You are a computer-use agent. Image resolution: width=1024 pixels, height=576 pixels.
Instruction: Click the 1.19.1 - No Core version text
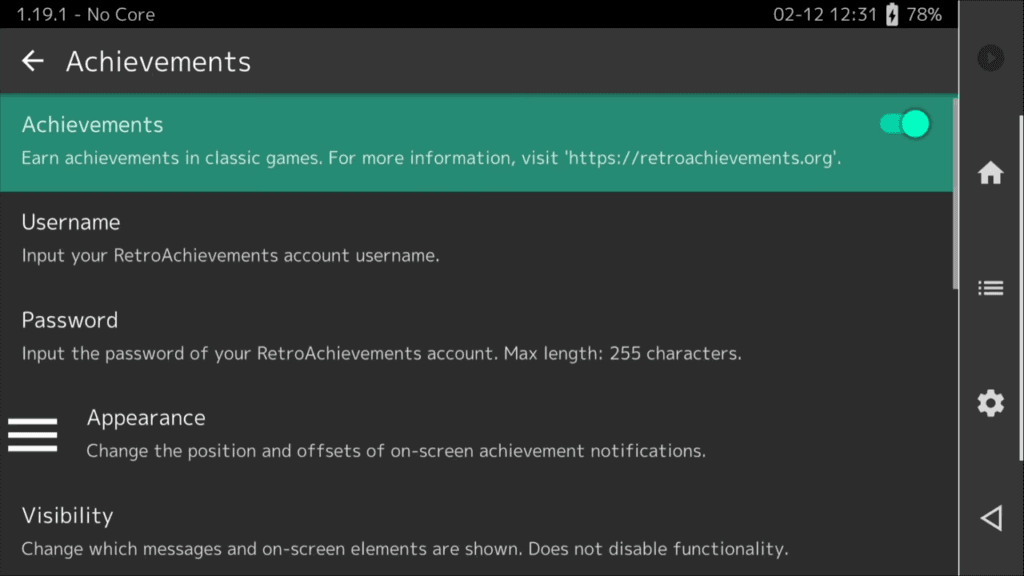pyautogui.click(x=86, y=15)
